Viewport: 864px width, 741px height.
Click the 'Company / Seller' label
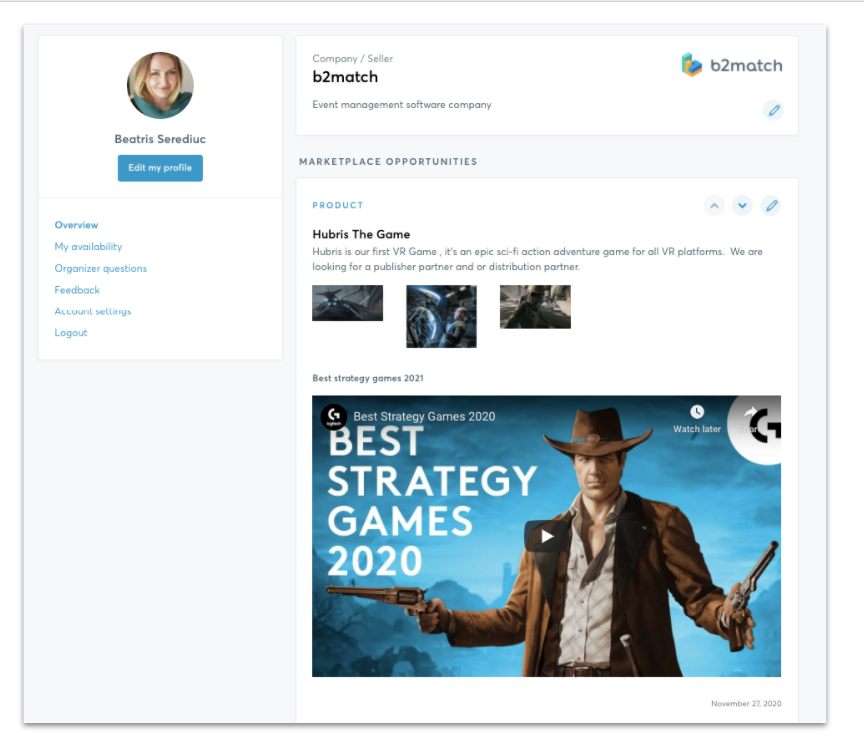pos(352,58)
